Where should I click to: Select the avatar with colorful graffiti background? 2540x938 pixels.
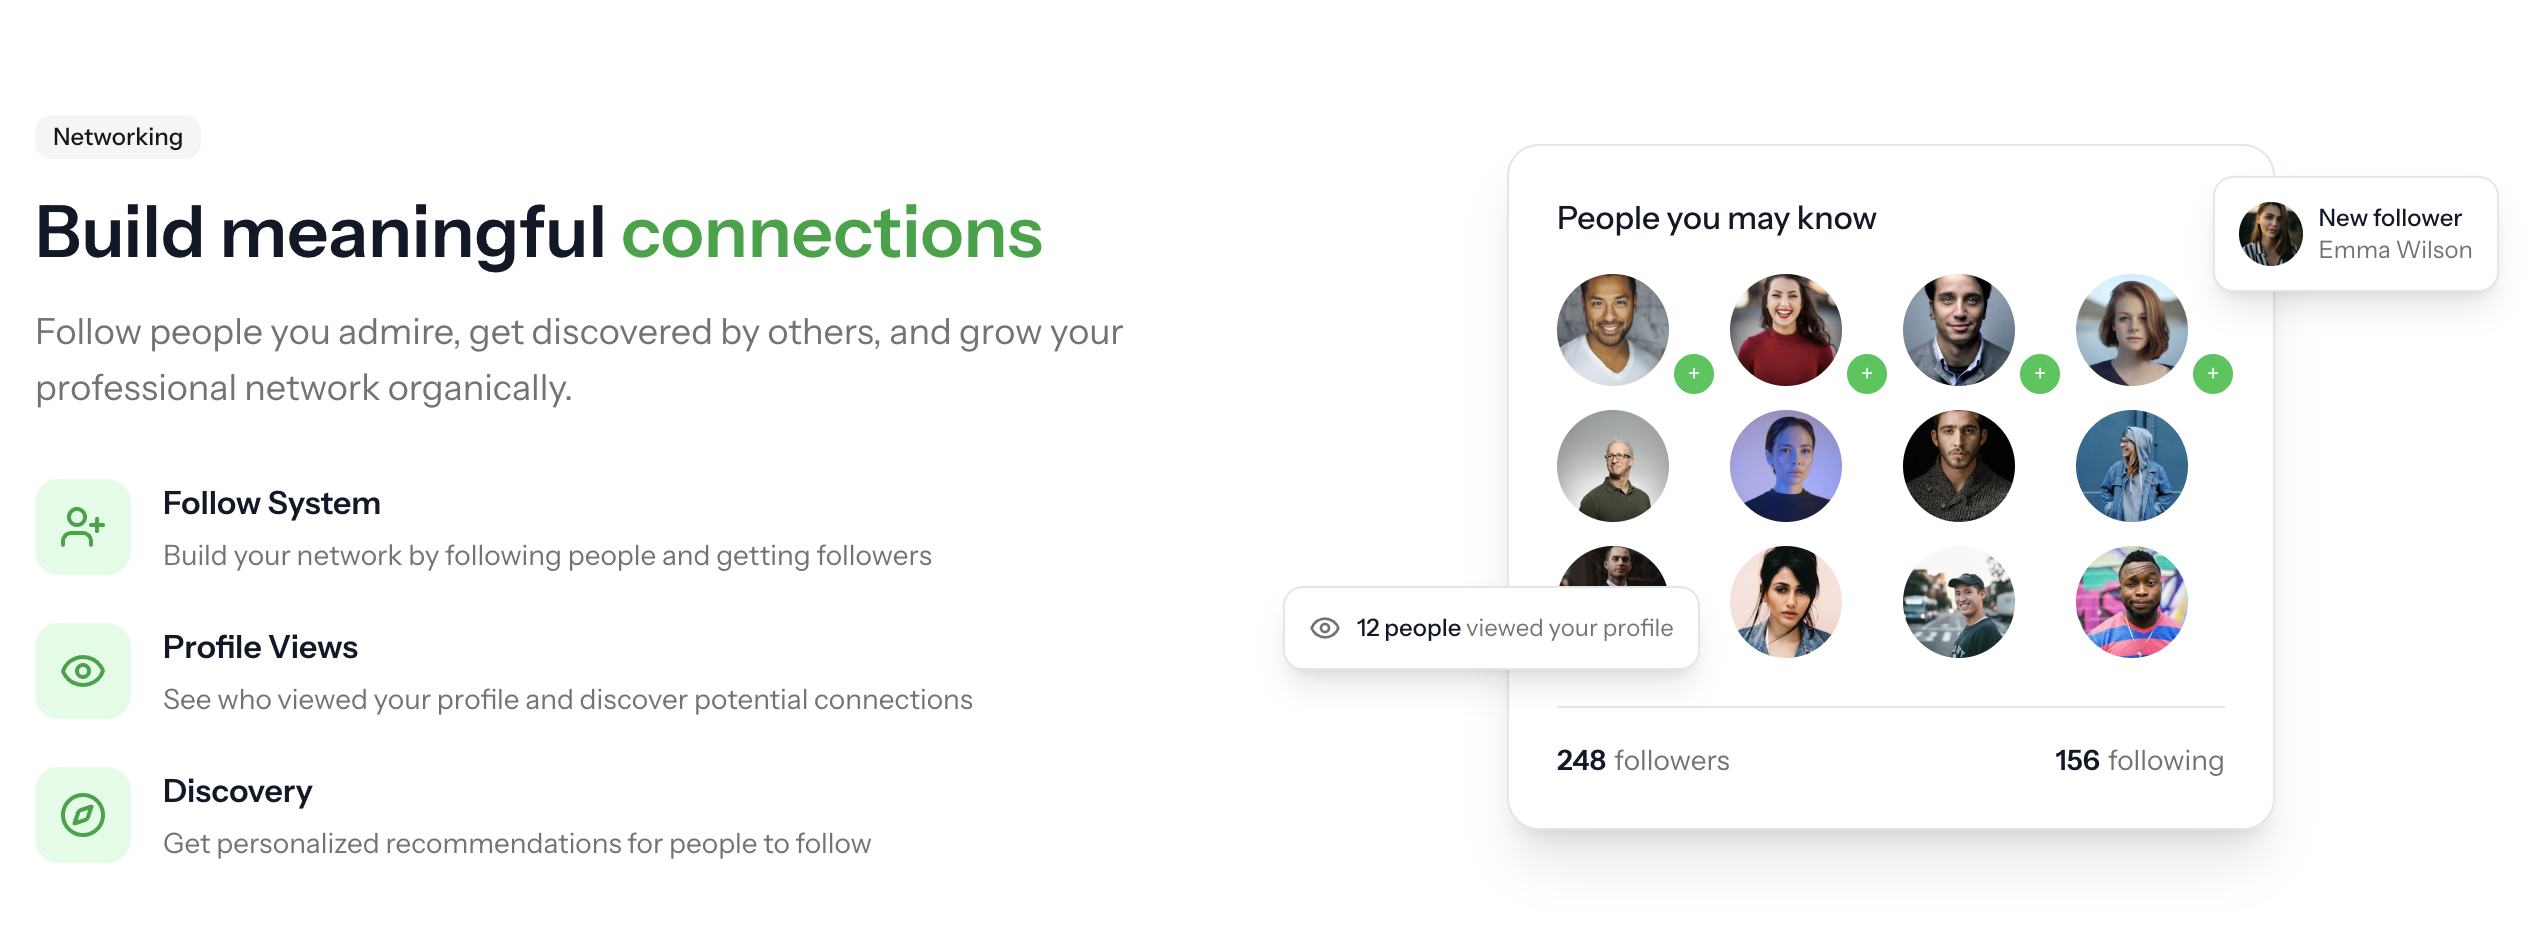[2131, 602]
